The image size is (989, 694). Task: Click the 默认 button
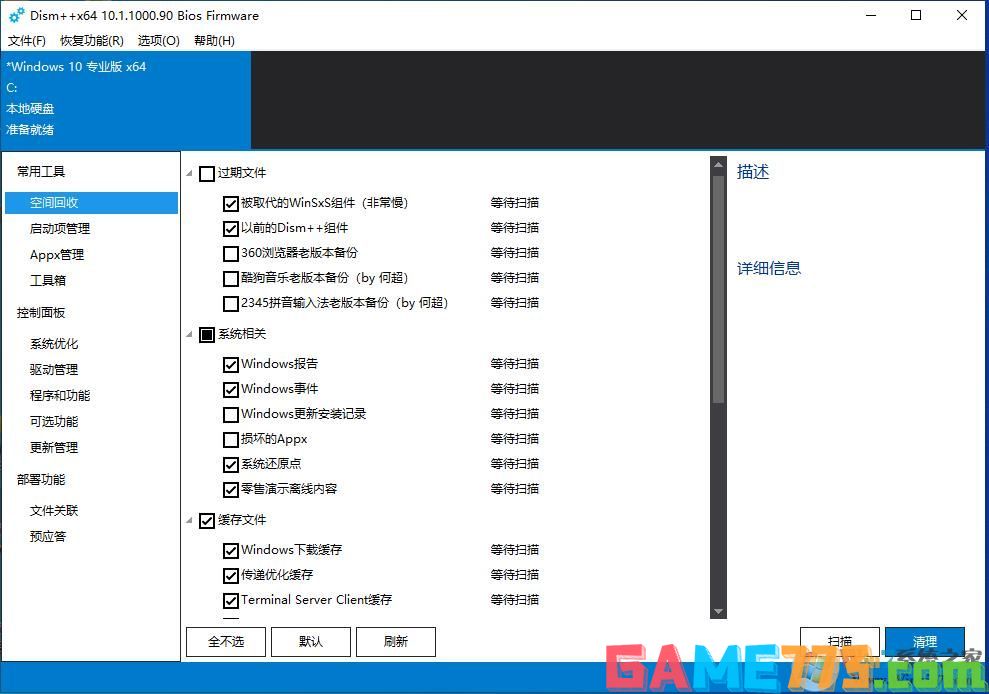(311, 642)
